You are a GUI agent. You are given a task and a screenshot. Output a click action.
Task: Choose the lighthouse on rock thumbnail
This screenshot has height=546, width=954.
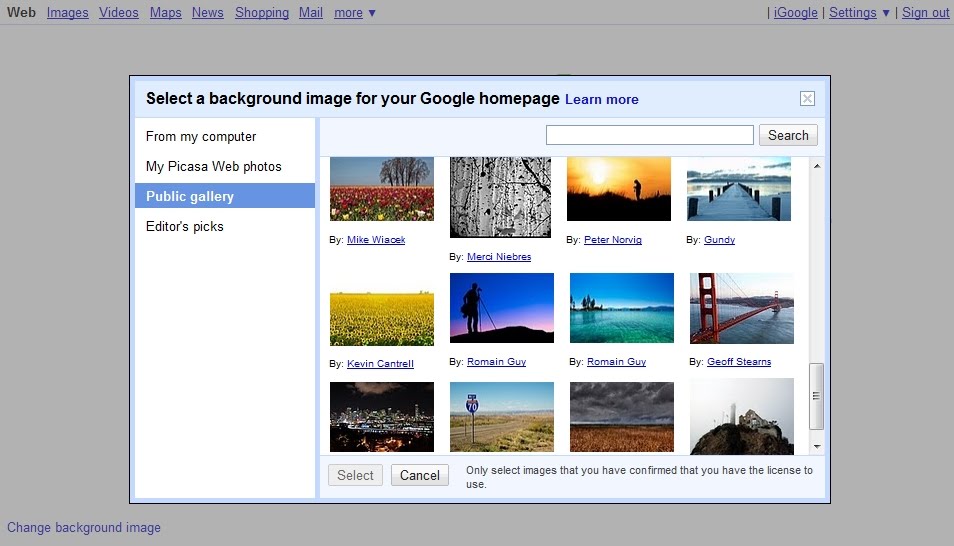pos(742,416)
